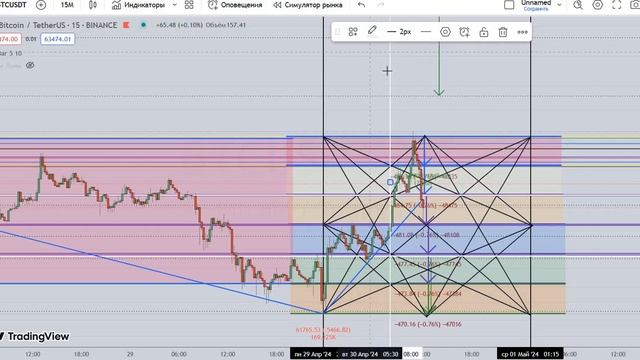Start Симулятор рынка replay mode

(x=308, y=5)
